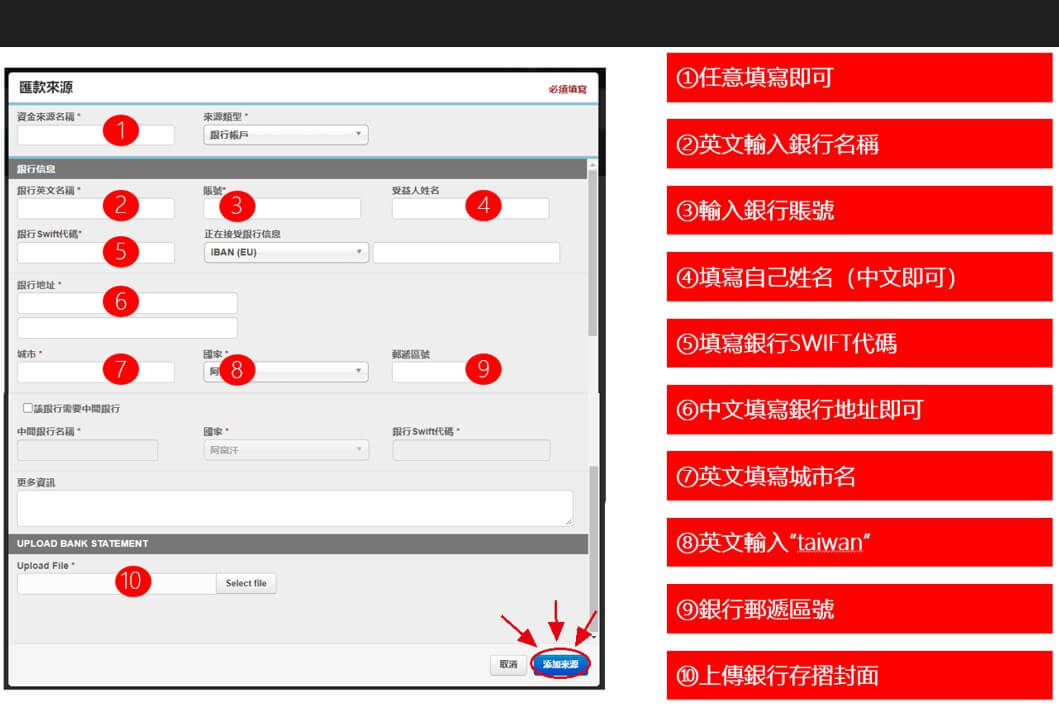1059x704 pixels.
Task: Click the red circle marker numbered 10
Action: point(132,581)
